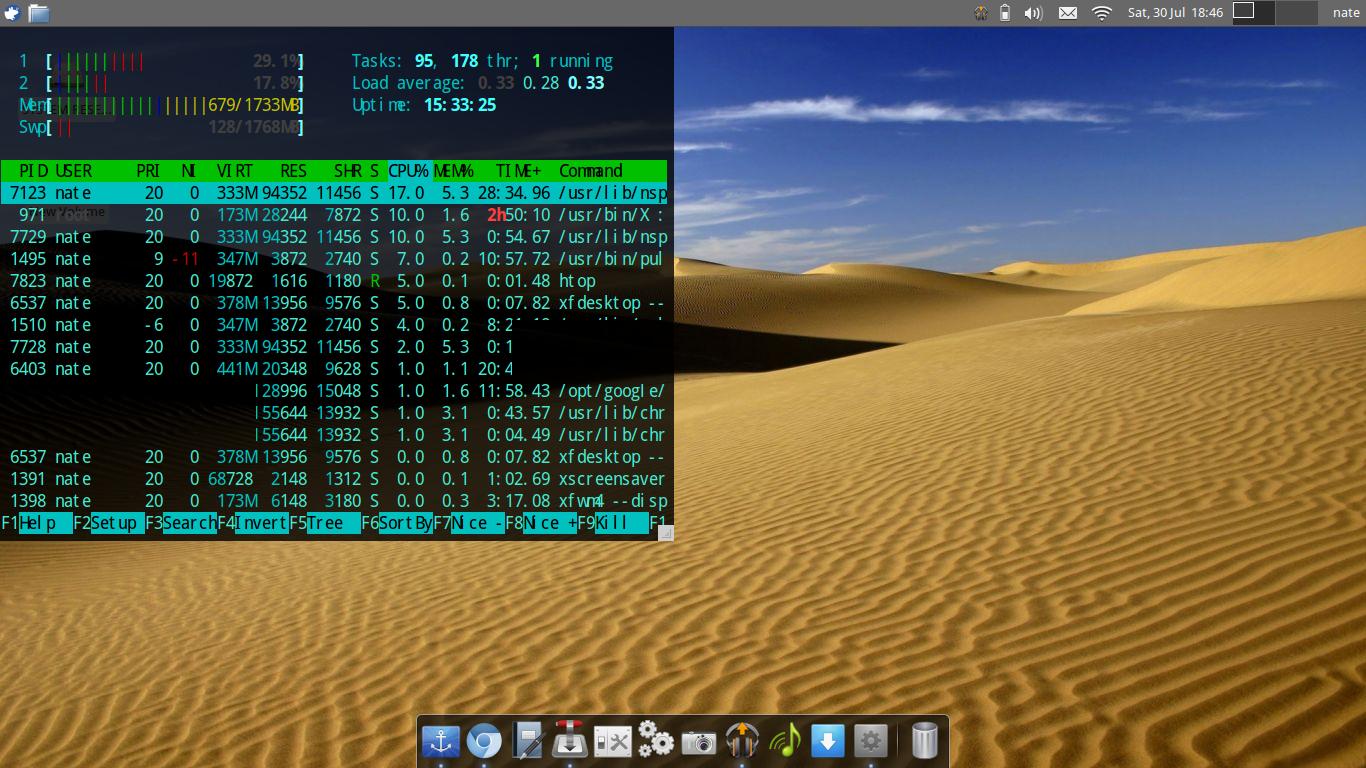Open the nate user menu

point(1345,13)
